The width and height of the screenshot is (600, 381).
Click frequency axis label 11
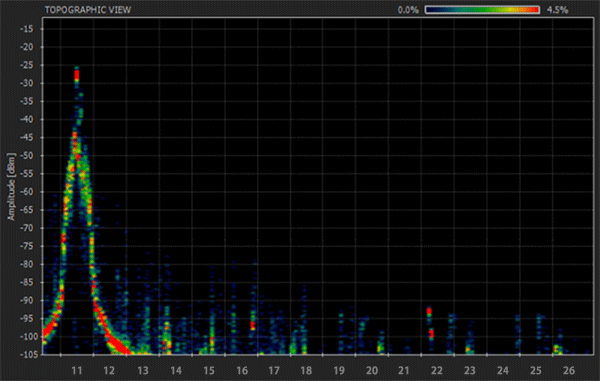coord(77,370)
